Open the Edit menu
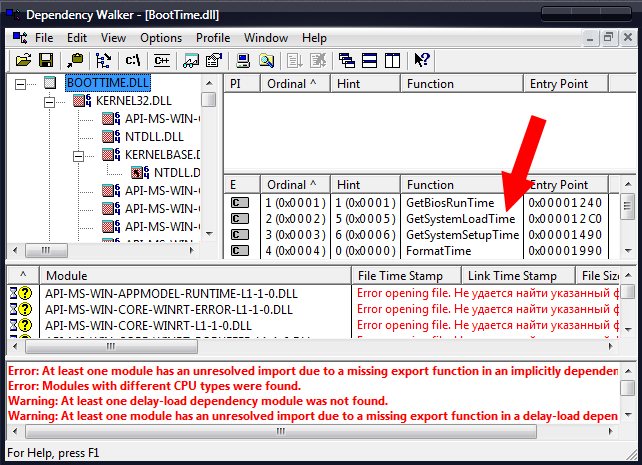 click(x=77, y=38)
